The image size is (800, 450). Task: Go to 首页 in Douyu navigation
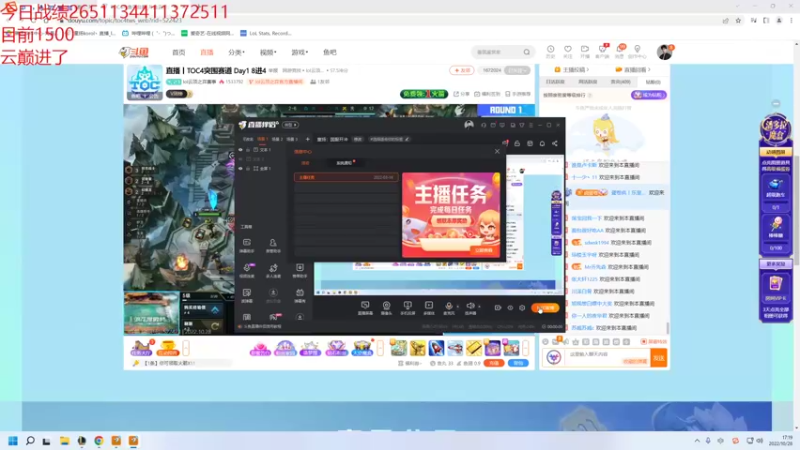(x=179, y=52)
